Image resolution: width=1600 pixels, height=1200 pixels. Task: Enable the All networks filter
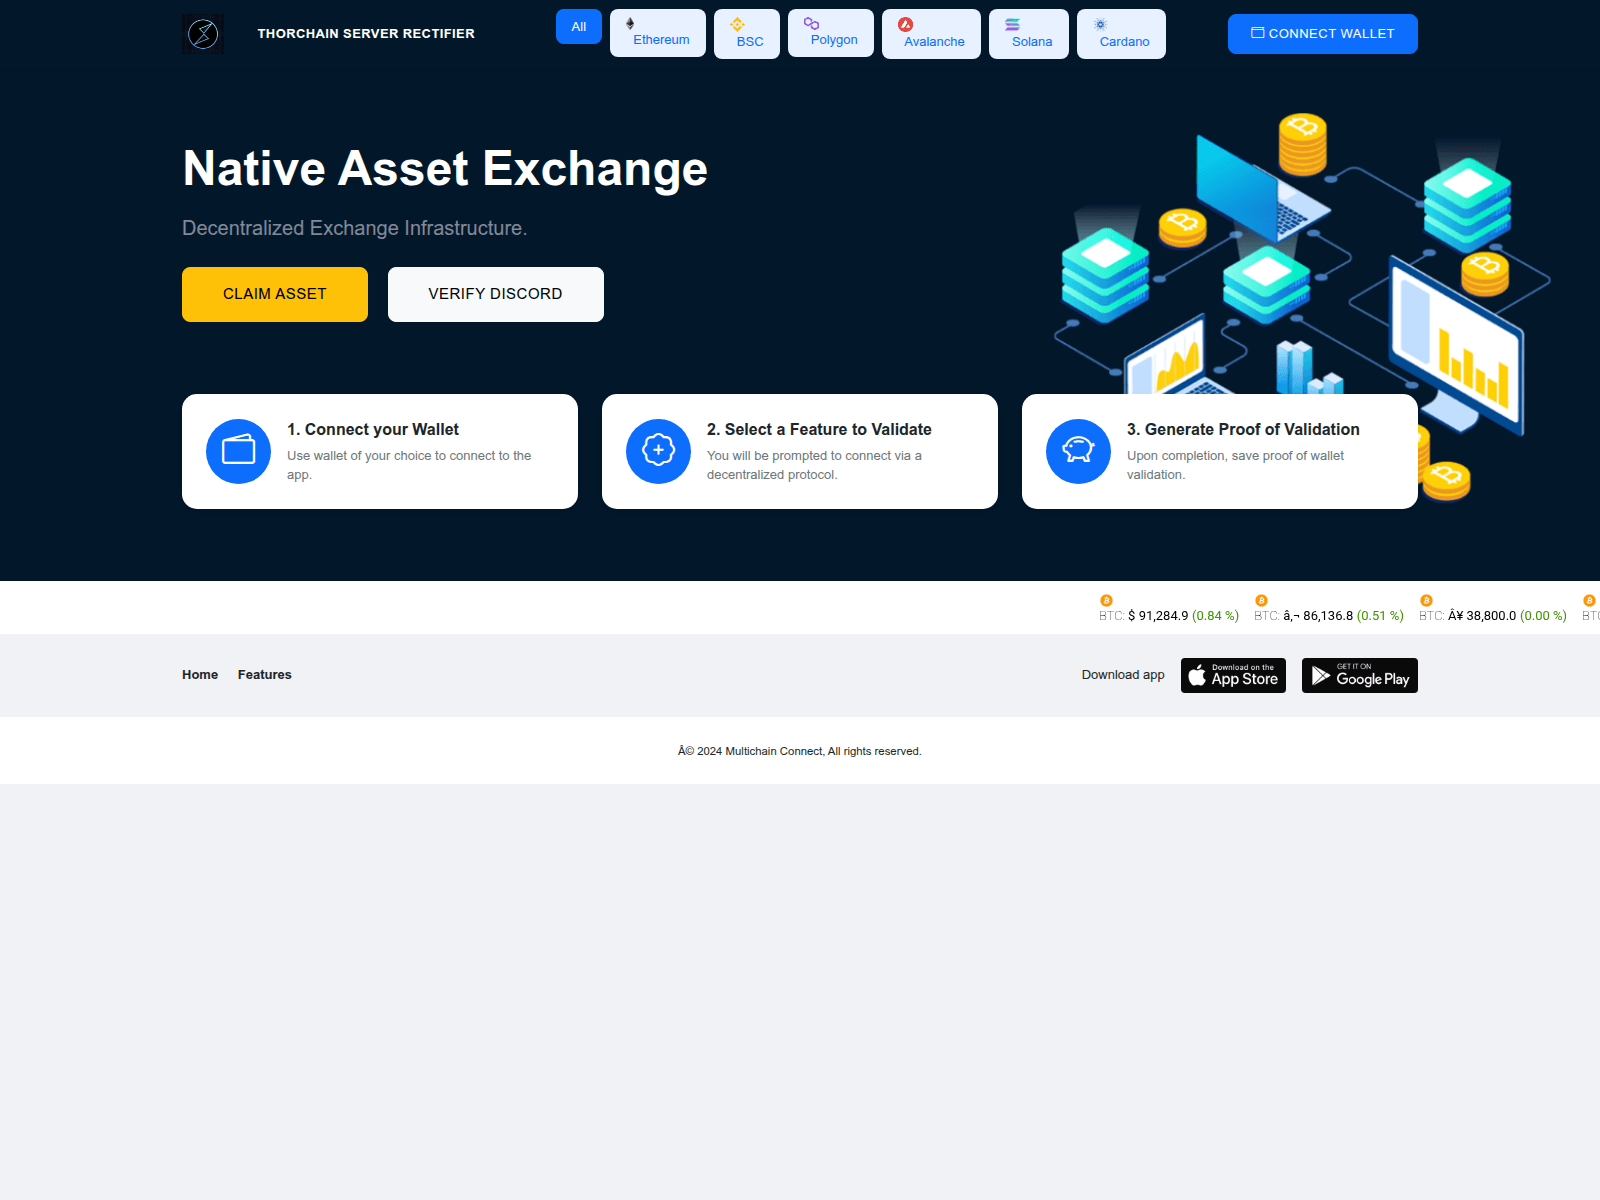click(x=578, y=27)
